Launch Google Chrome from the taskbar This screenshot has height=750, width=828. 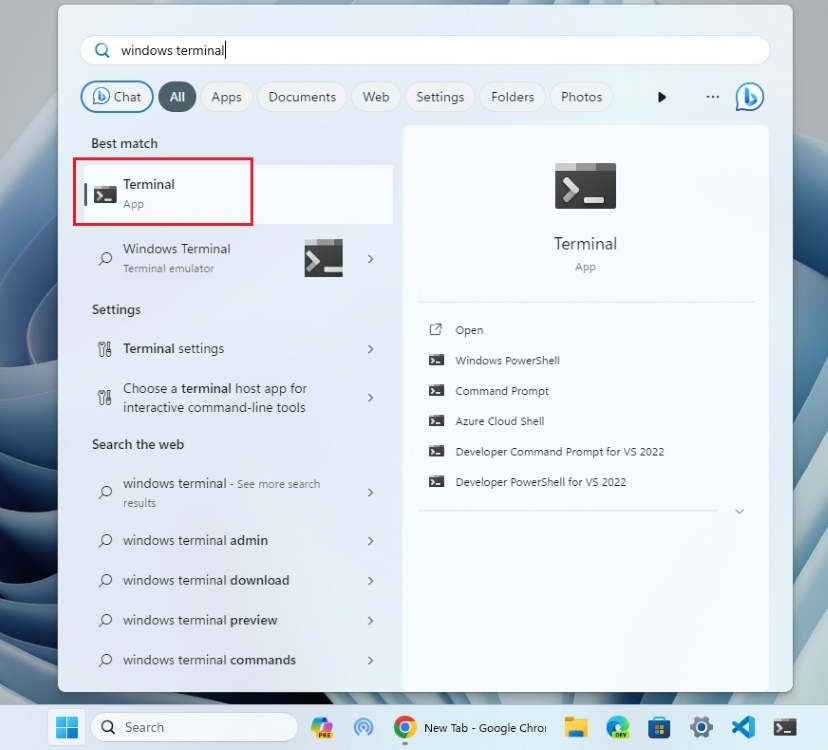(x=405, y=727)
